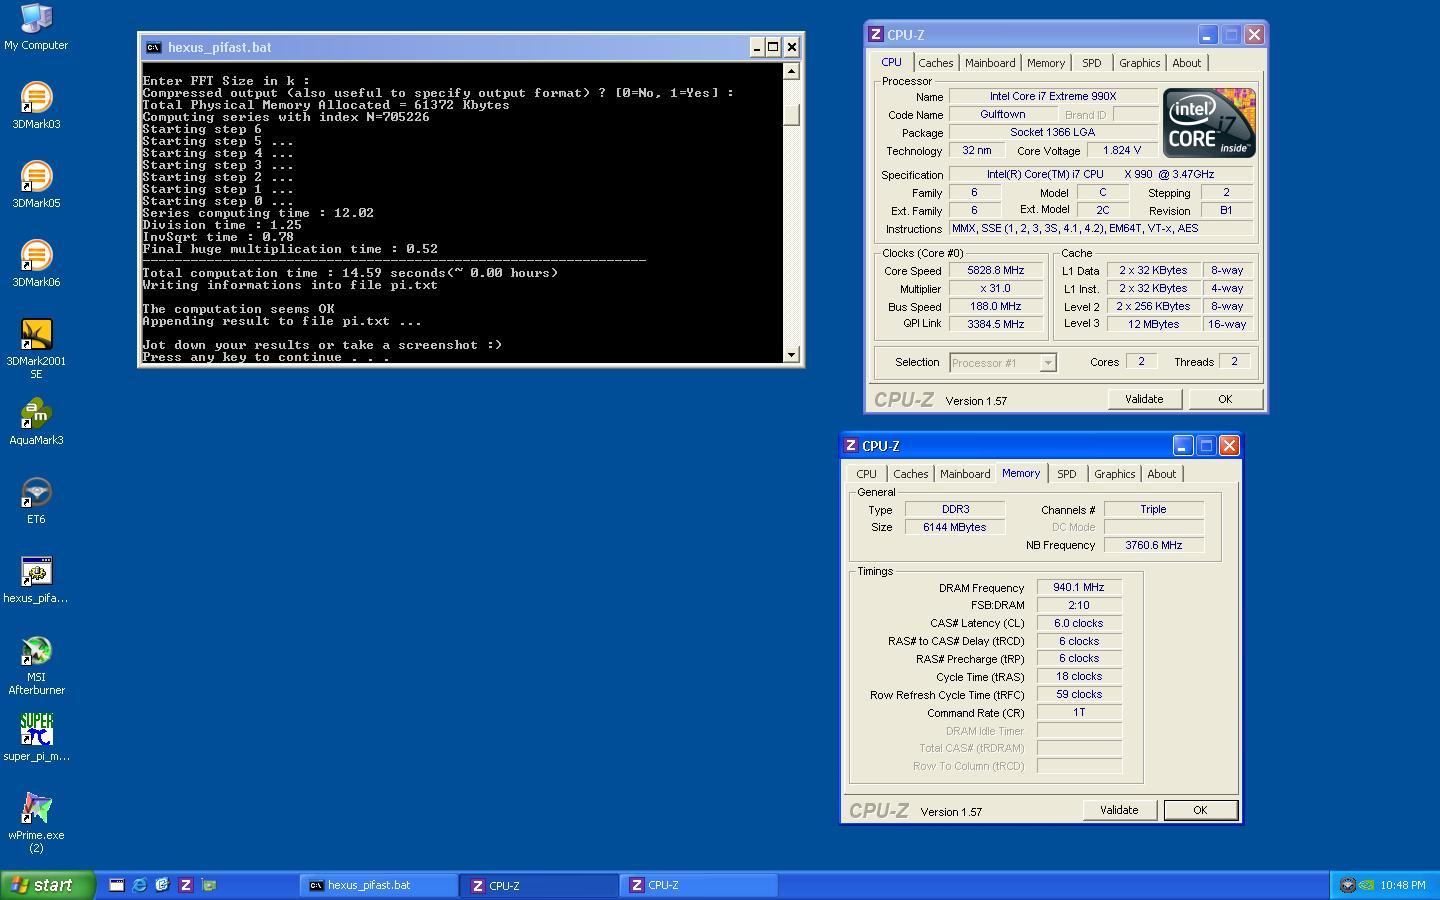
Task: Switch to Graphics tab in upper CPU-Z window
Action: click(x=1140, y=63)
